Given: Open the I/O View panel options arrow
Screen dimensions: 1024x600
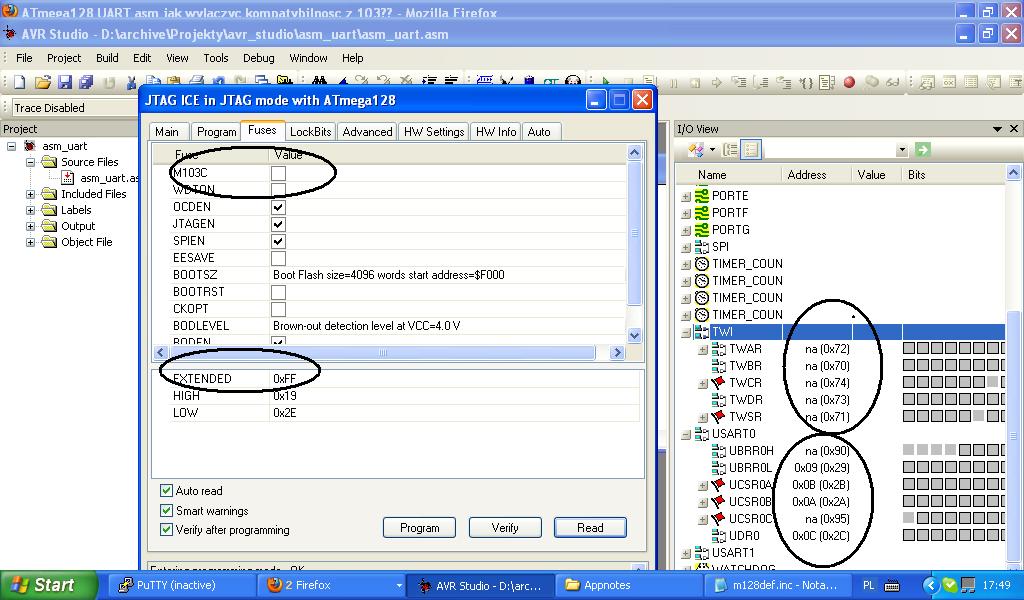Looking at the screenshot, I should [x=997, y=129].
